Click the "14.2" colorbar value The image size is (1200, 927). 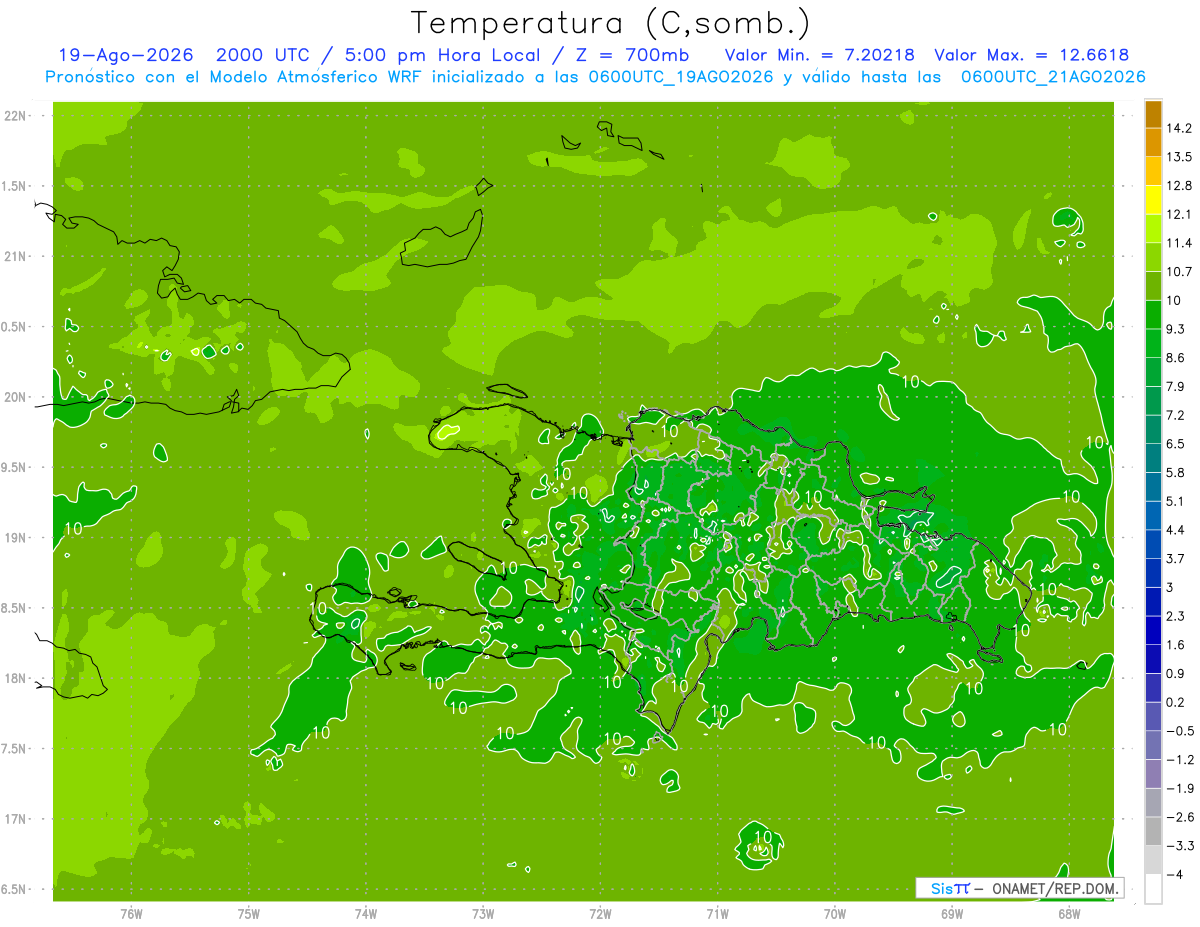(x=1181, y=128)
